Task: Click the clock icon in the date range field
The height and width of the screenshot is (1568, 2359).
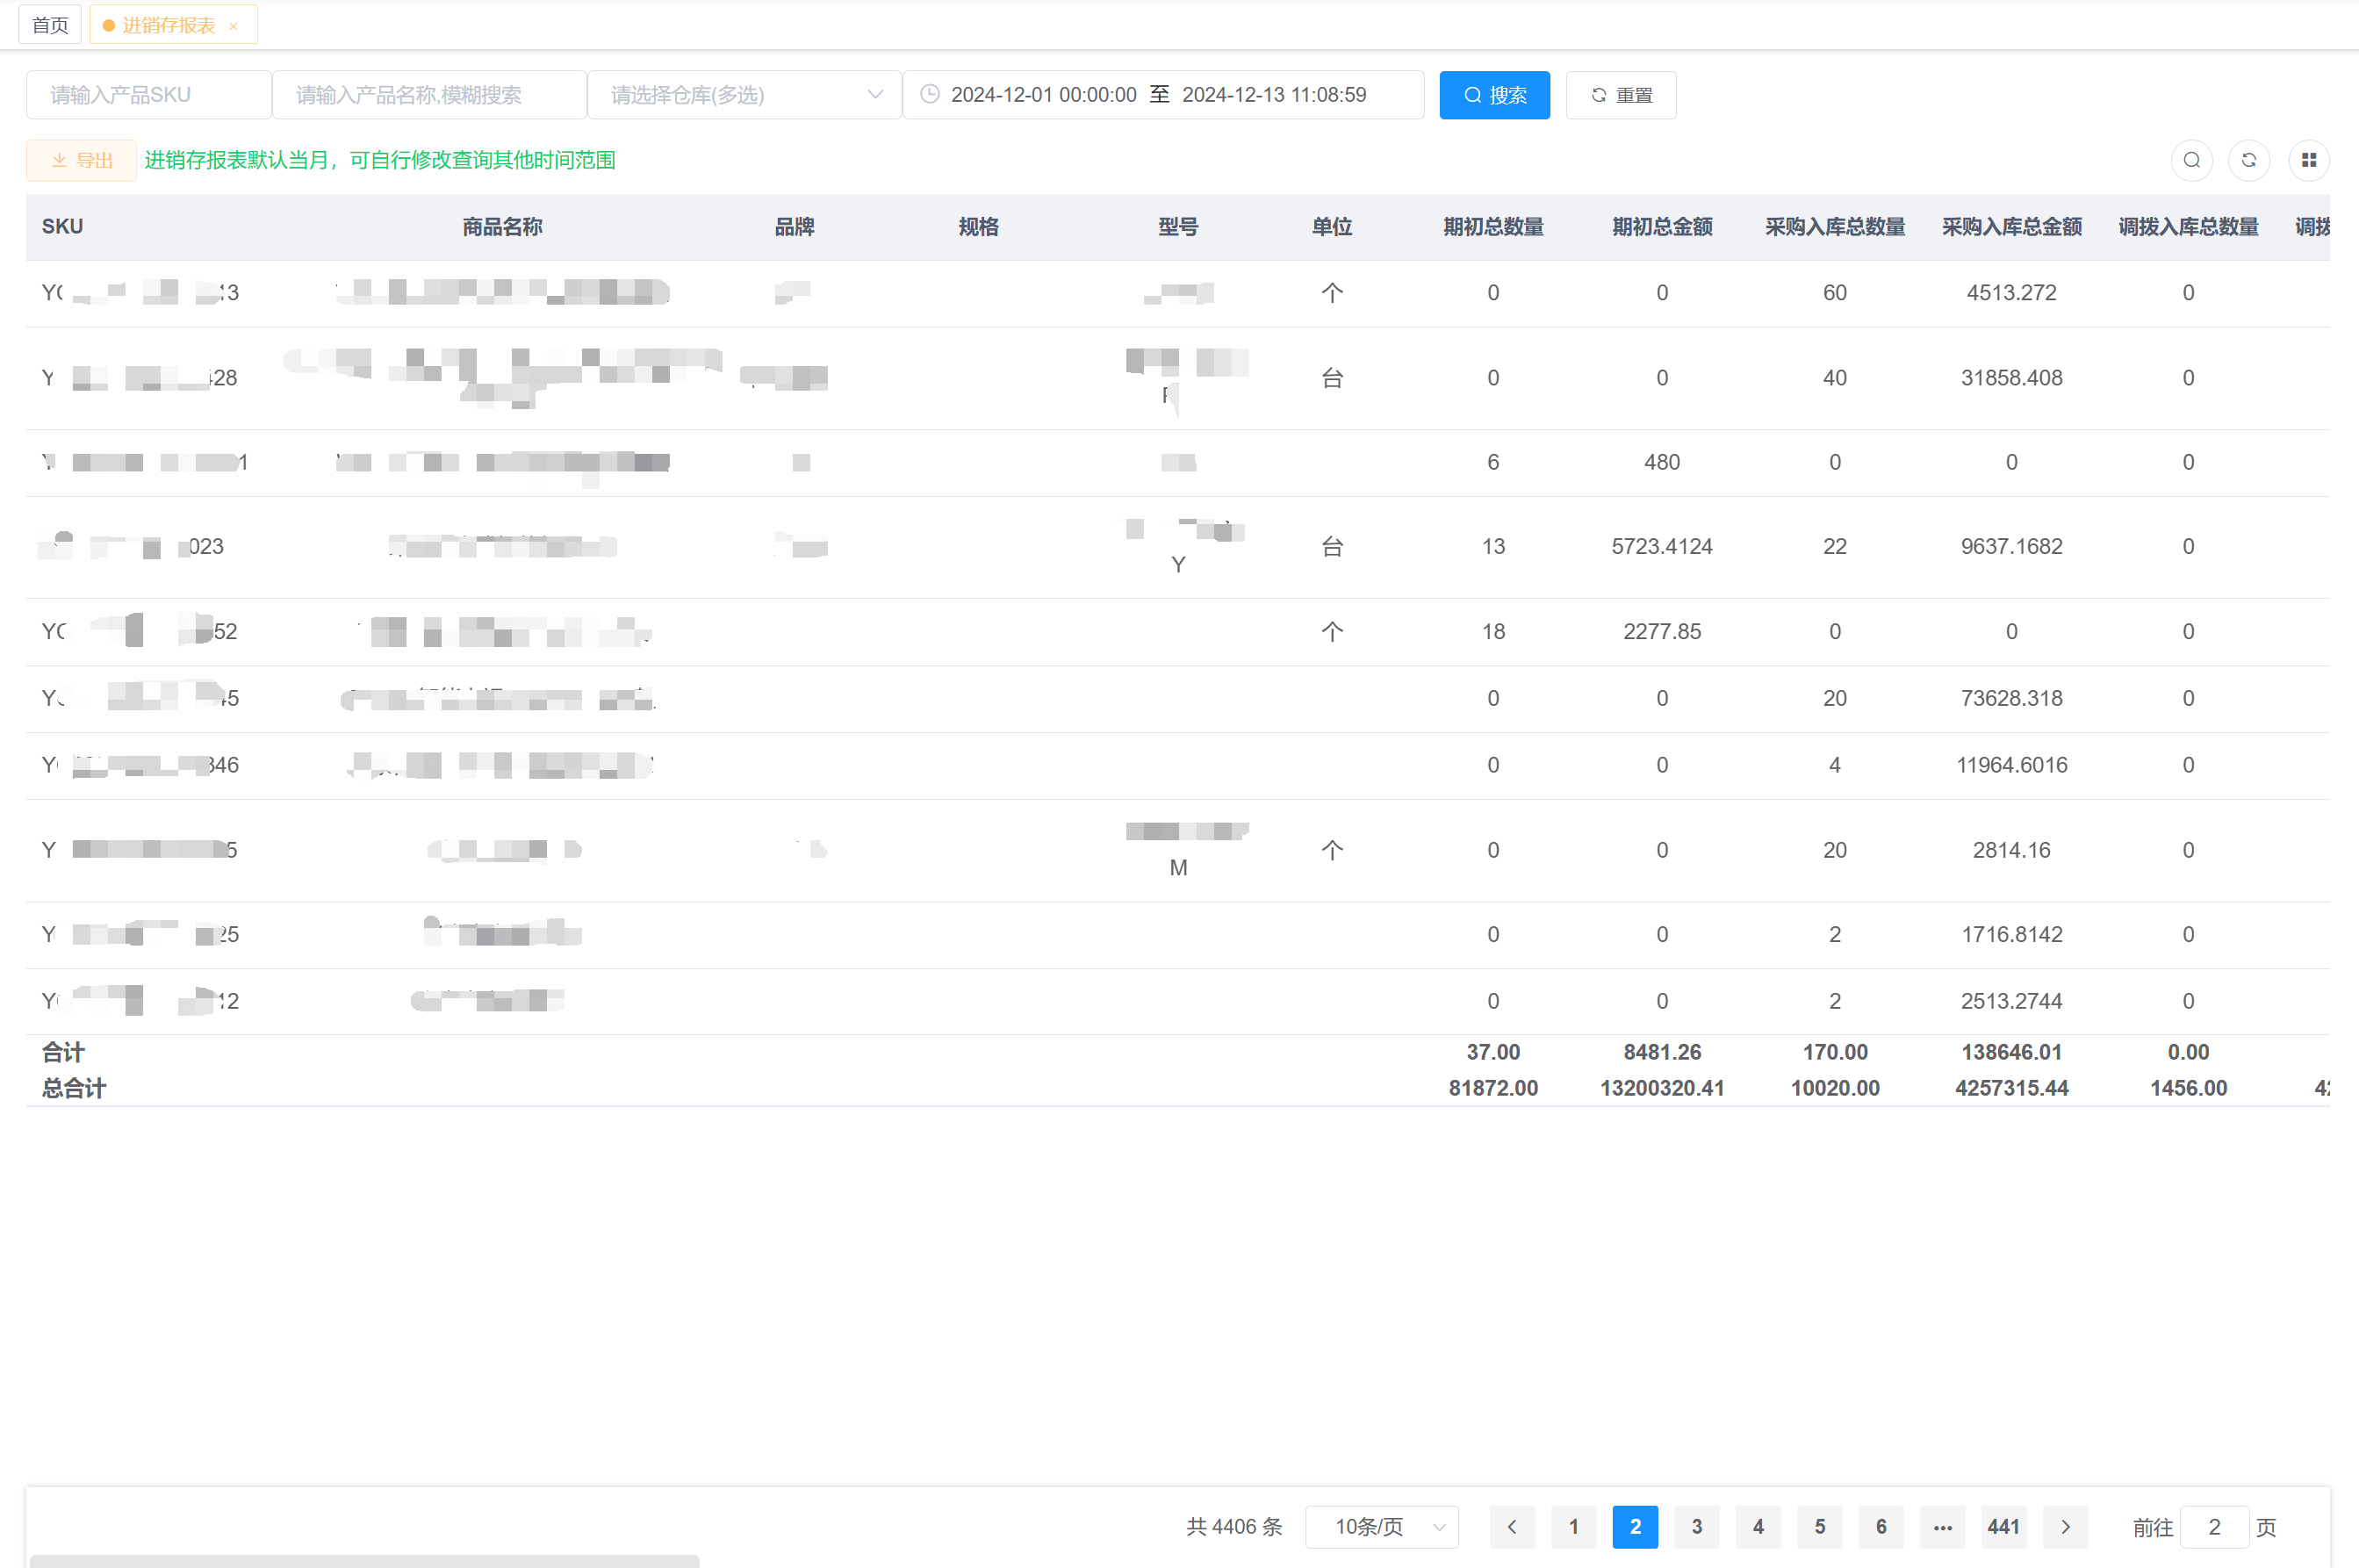Action: (x=930, y=94)
